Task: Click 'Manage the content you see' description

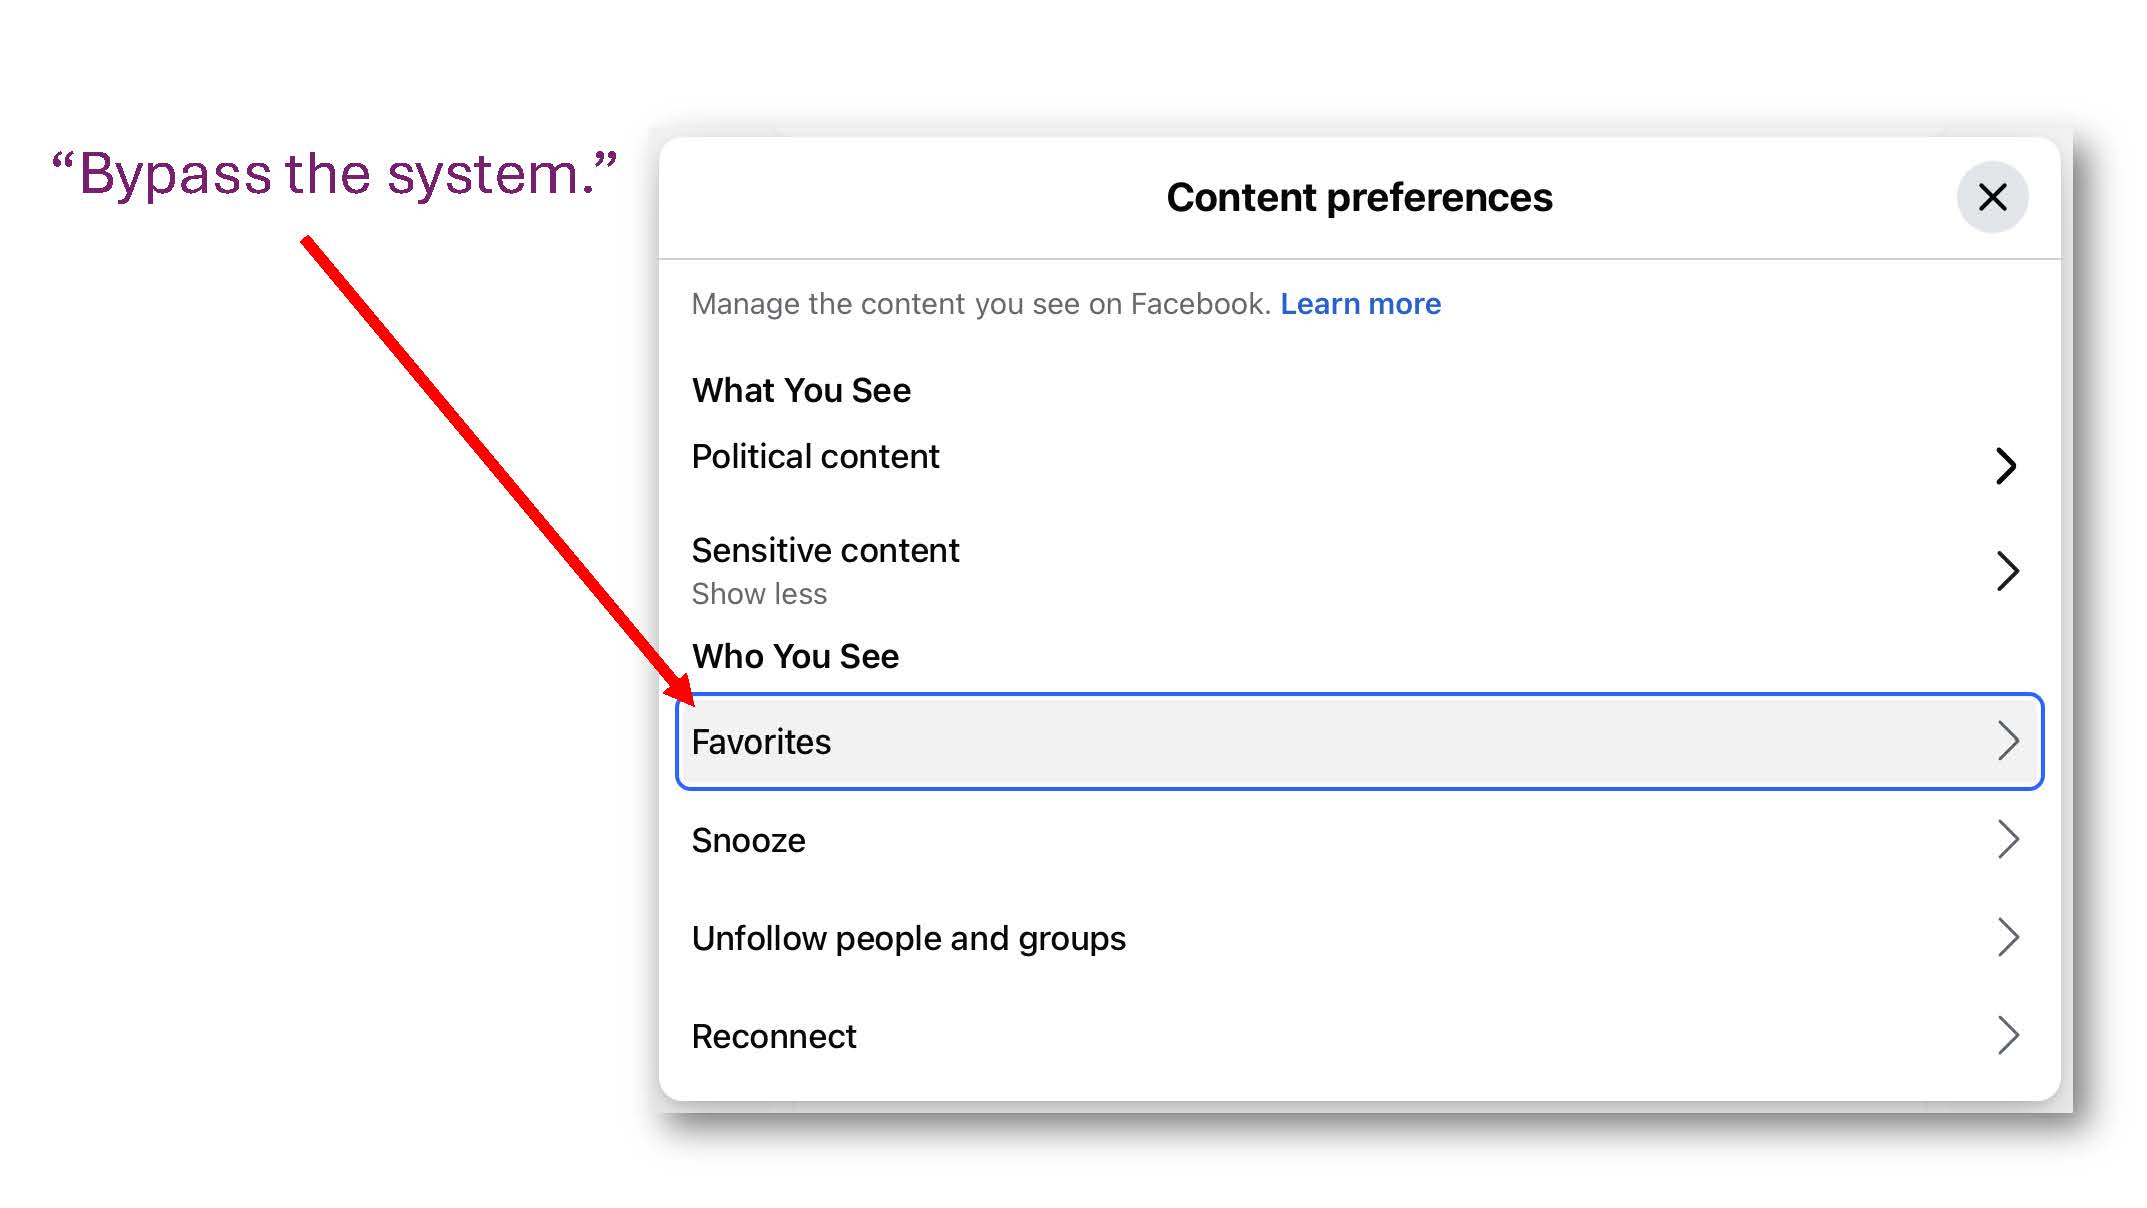Action: [x=980, y=304]
